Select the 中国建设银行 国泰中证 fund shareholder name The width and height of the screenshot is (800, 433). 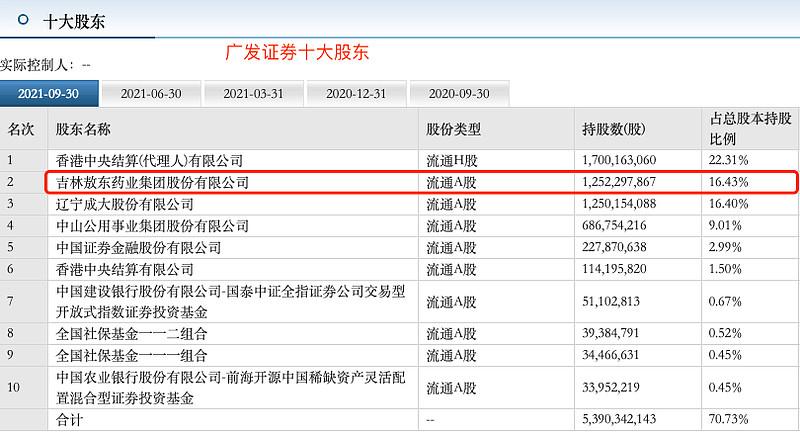coord(231,301)
